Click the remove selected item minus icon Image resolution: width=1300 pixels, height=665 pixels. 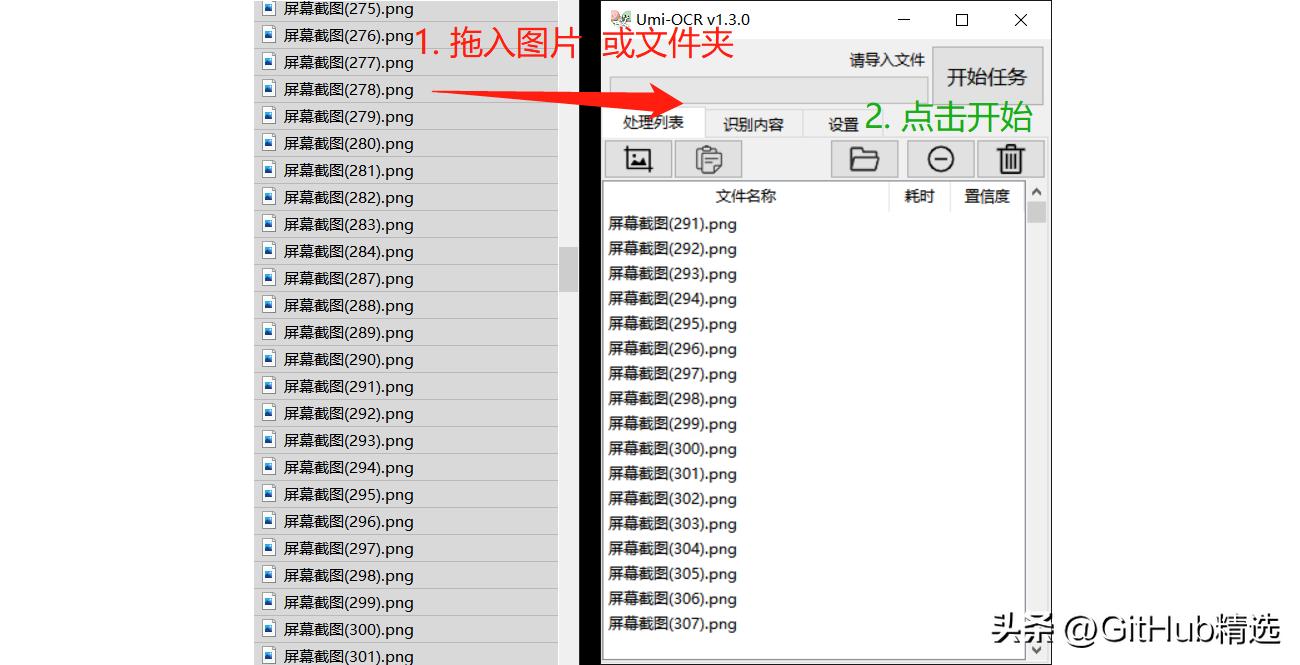[x=939, y=158]
